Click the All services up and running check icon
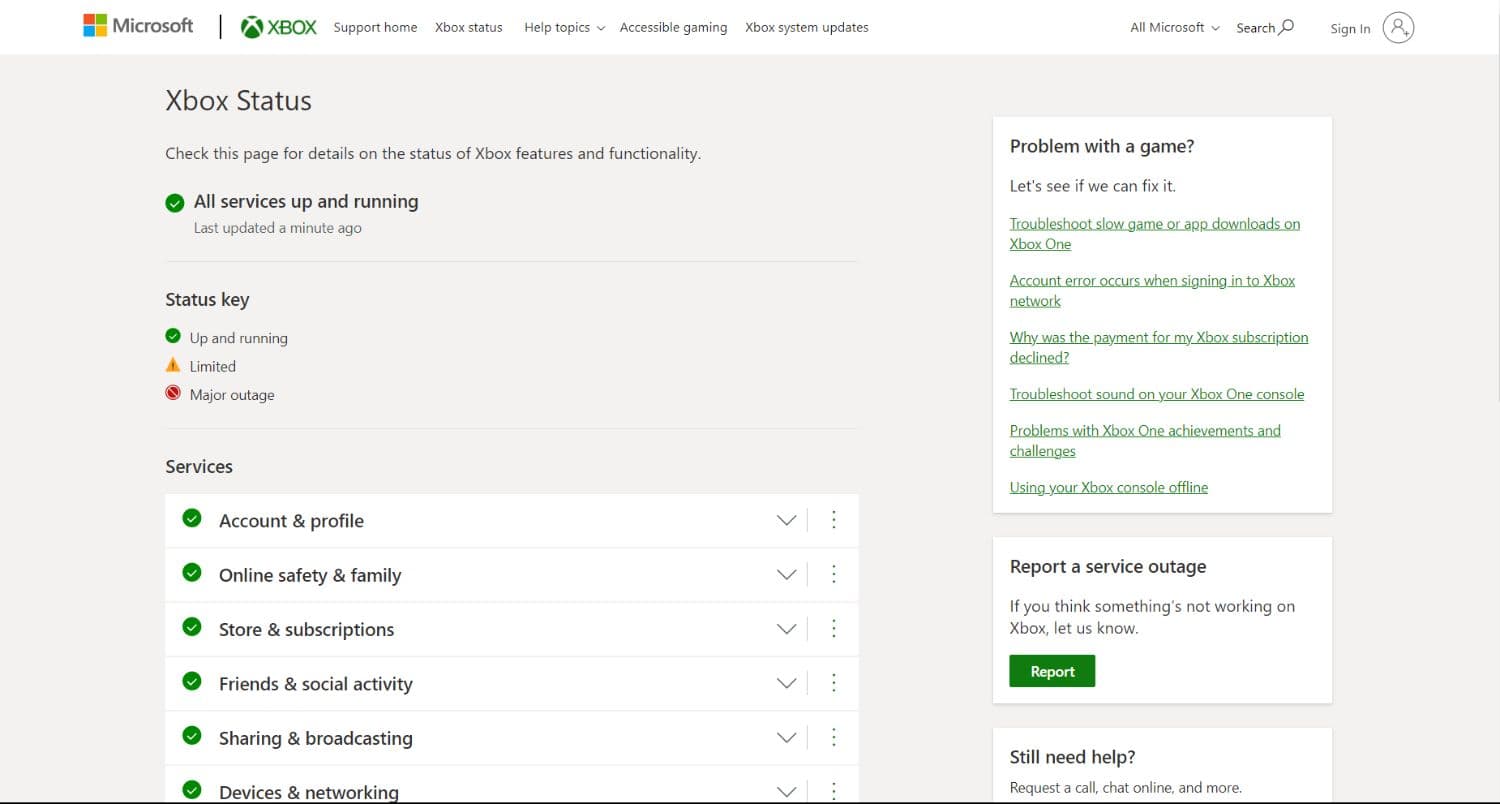 click(175, 203)
